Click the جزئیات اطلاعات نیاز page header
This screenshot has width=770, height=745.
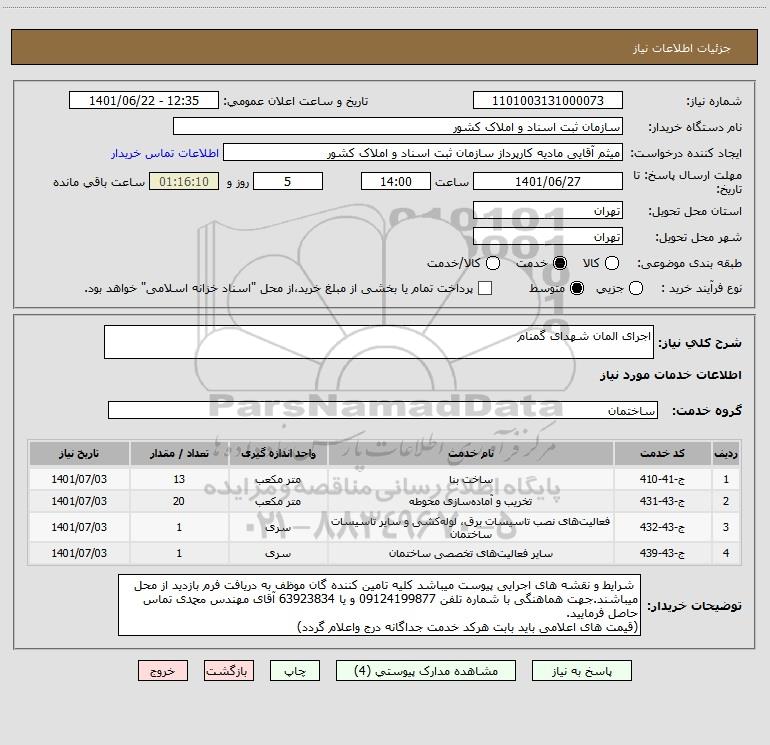coord(682,48)
